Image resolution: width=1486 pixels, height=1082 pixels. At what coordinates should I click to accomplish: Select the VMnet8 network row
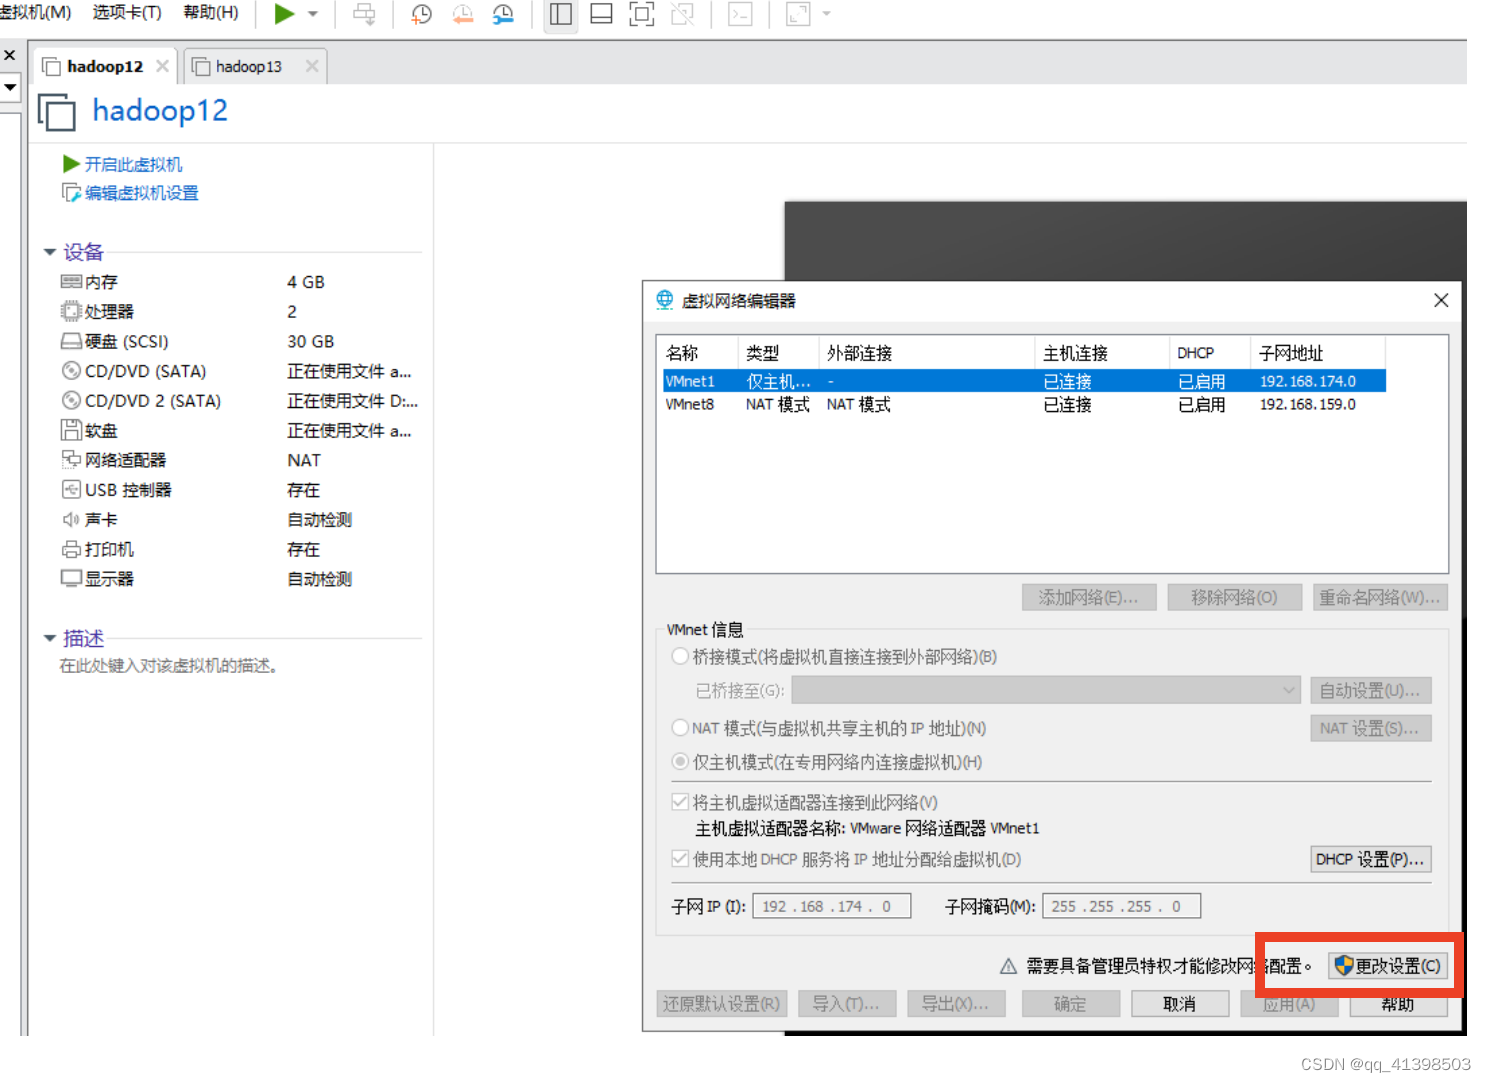point(1024,404)
